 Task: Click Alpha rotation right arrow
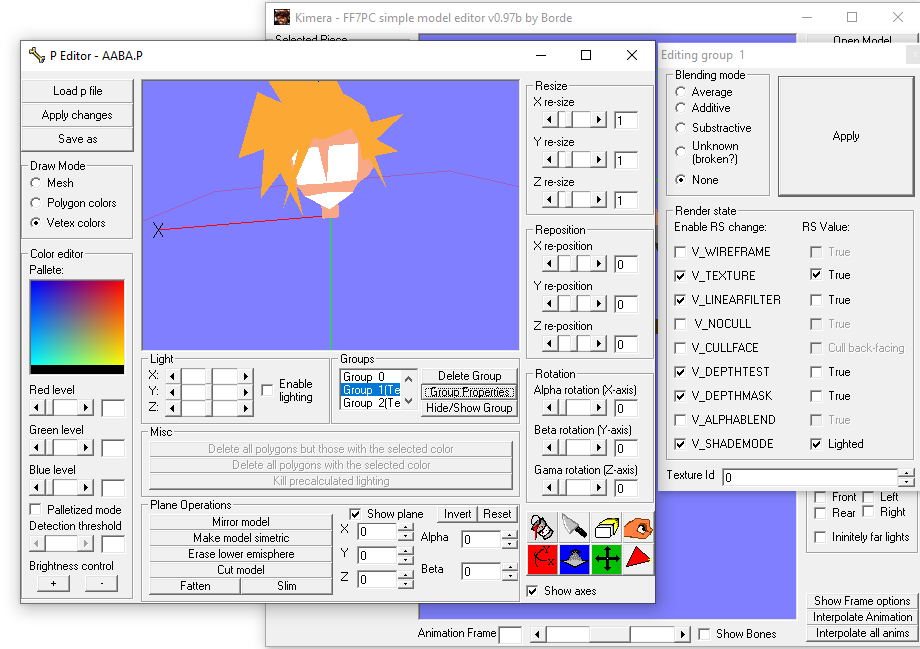[598, 407]
